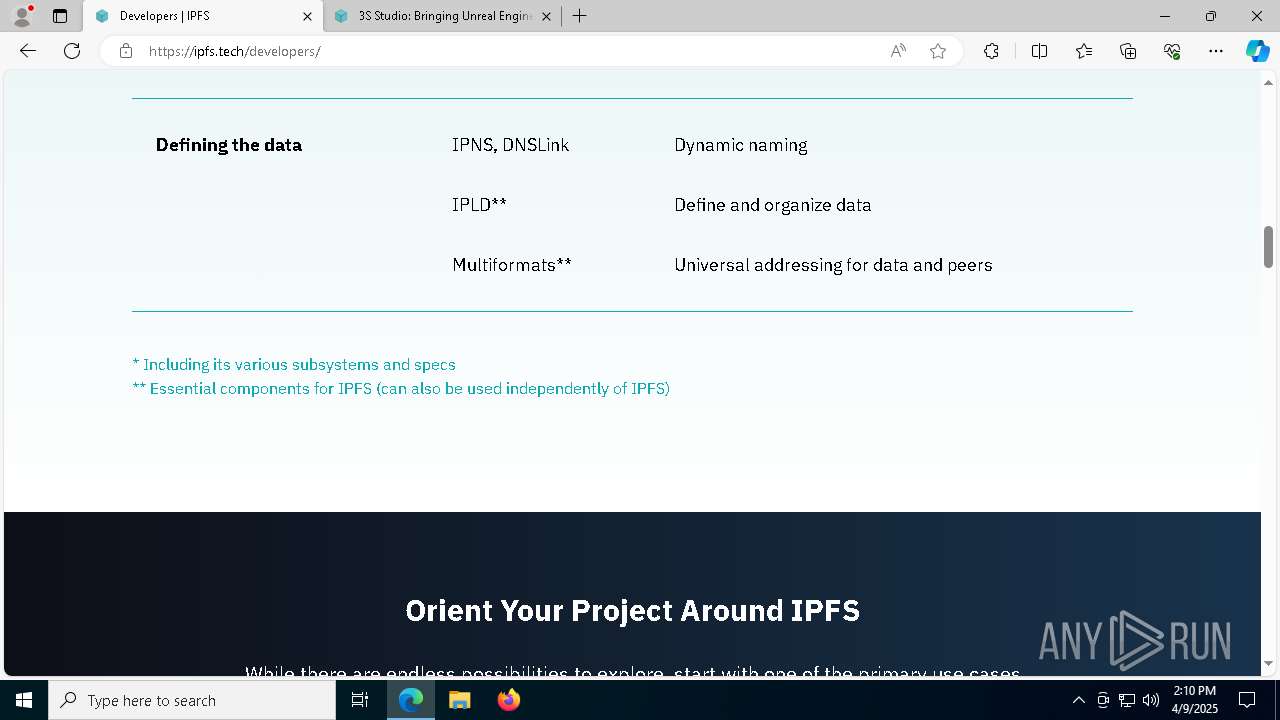Go back to previous page
Image resolution: width=1280 pixels, height=720 pixels.
(28, 51)
